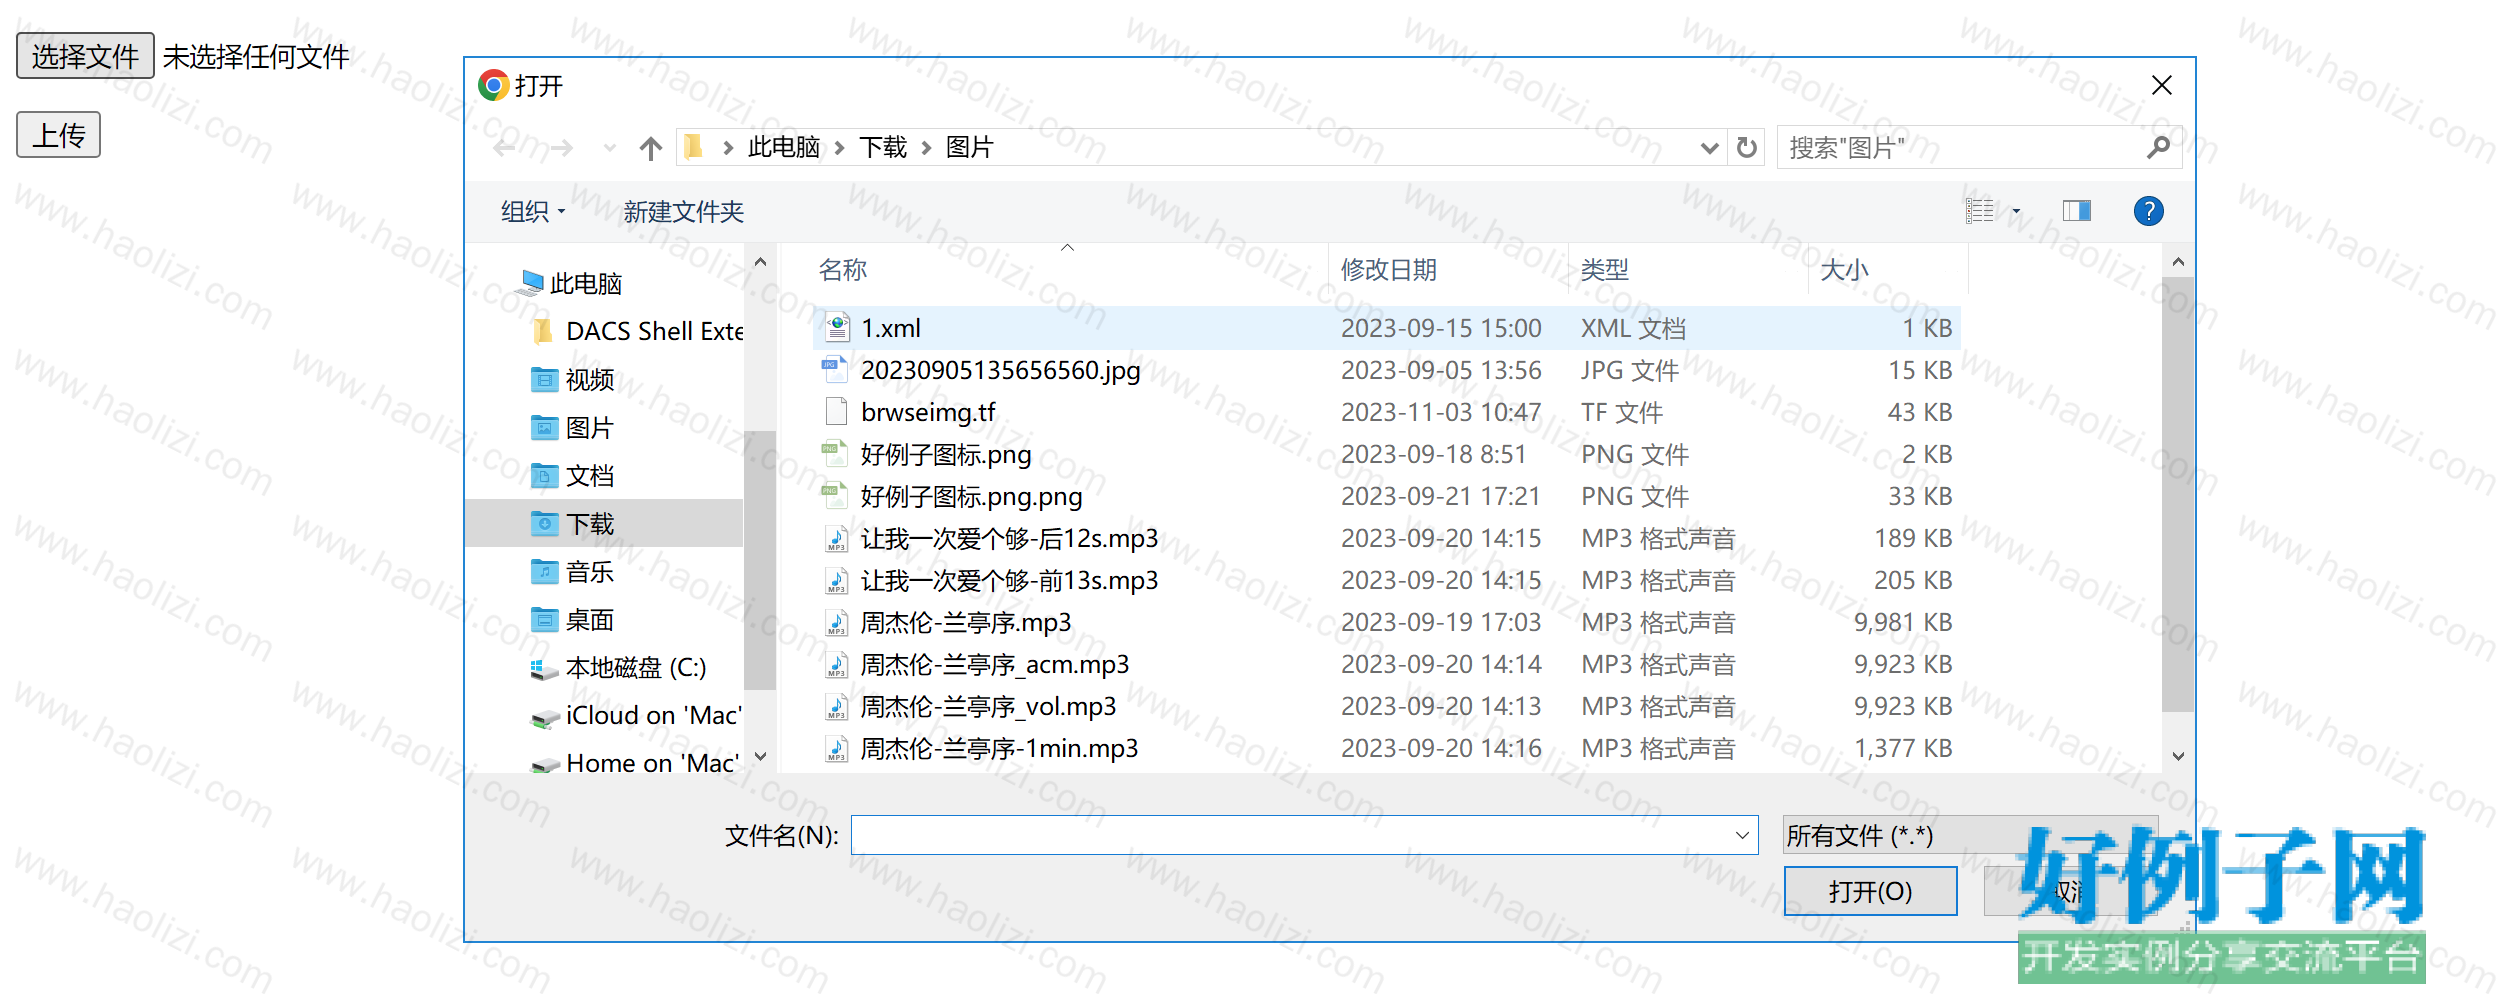This screenshot has width=2506, height=994.
Task: Click the back navigation arrow
Action: coord(505,148)
